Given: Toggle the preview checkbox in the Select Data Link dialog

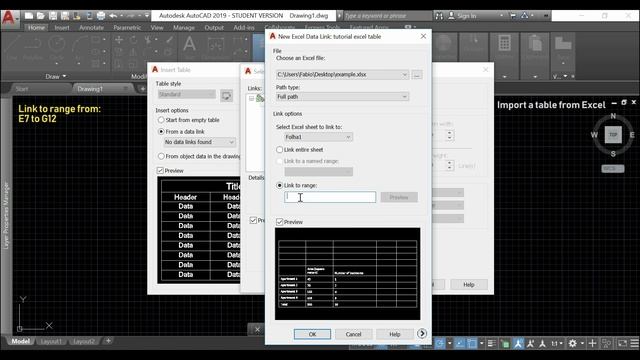Looking at the screenshot, I should [x=253, y=220].
